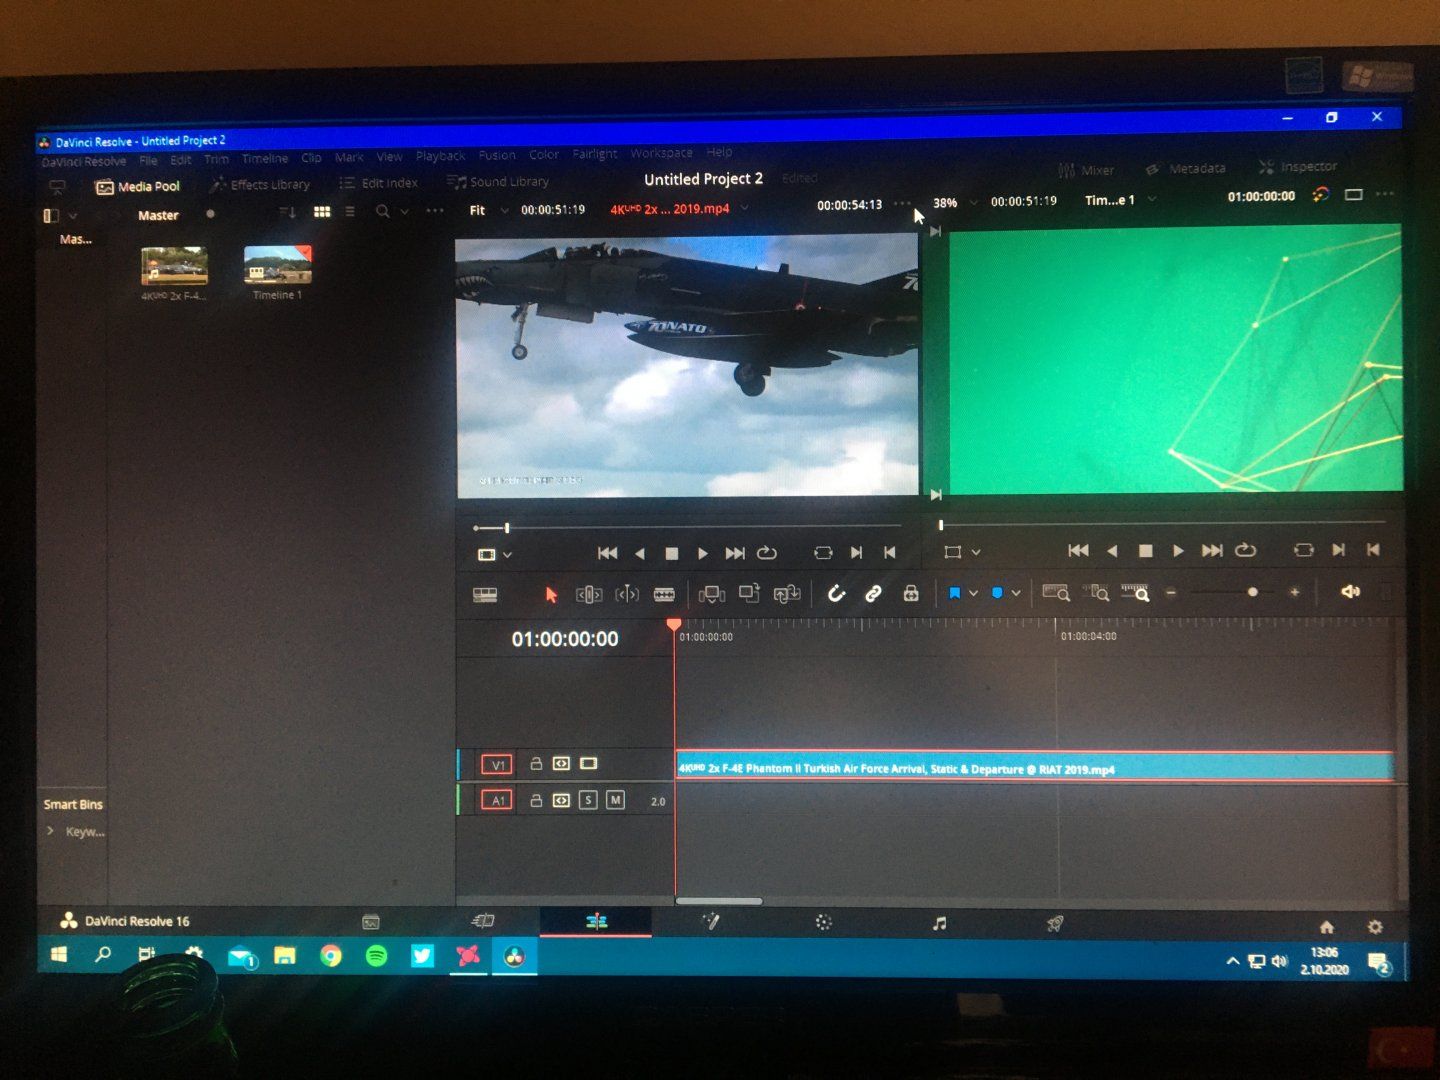1440x1080 pixels.
Task: Expand the marker color dropdown arrow
Action: click(1016, 593)
